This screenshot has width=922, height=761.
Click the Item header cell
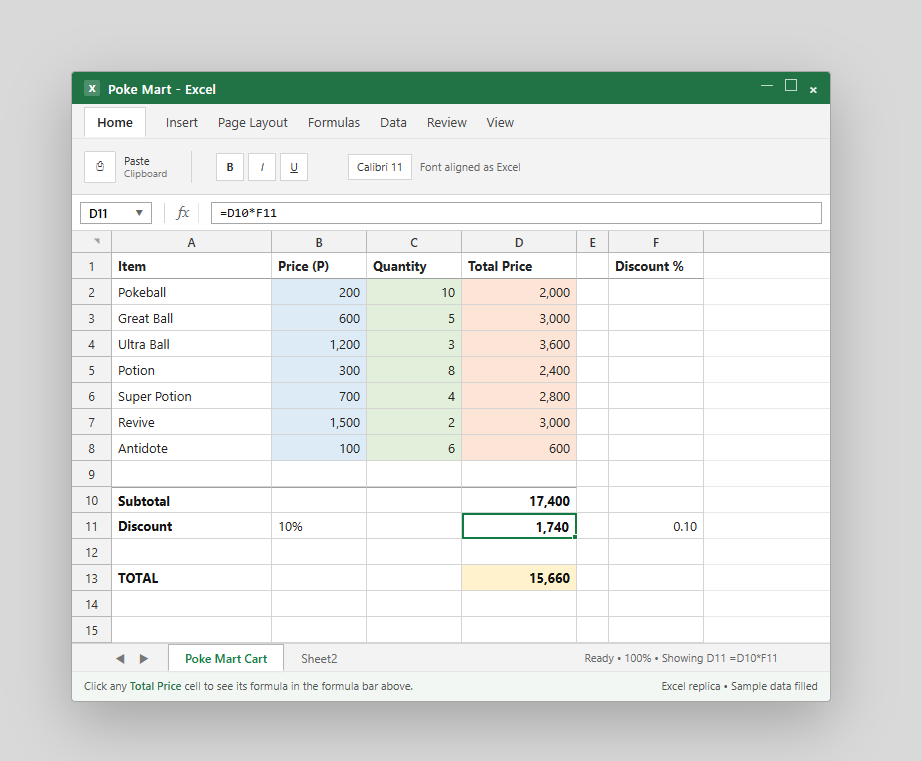click(x=192, y=266)
